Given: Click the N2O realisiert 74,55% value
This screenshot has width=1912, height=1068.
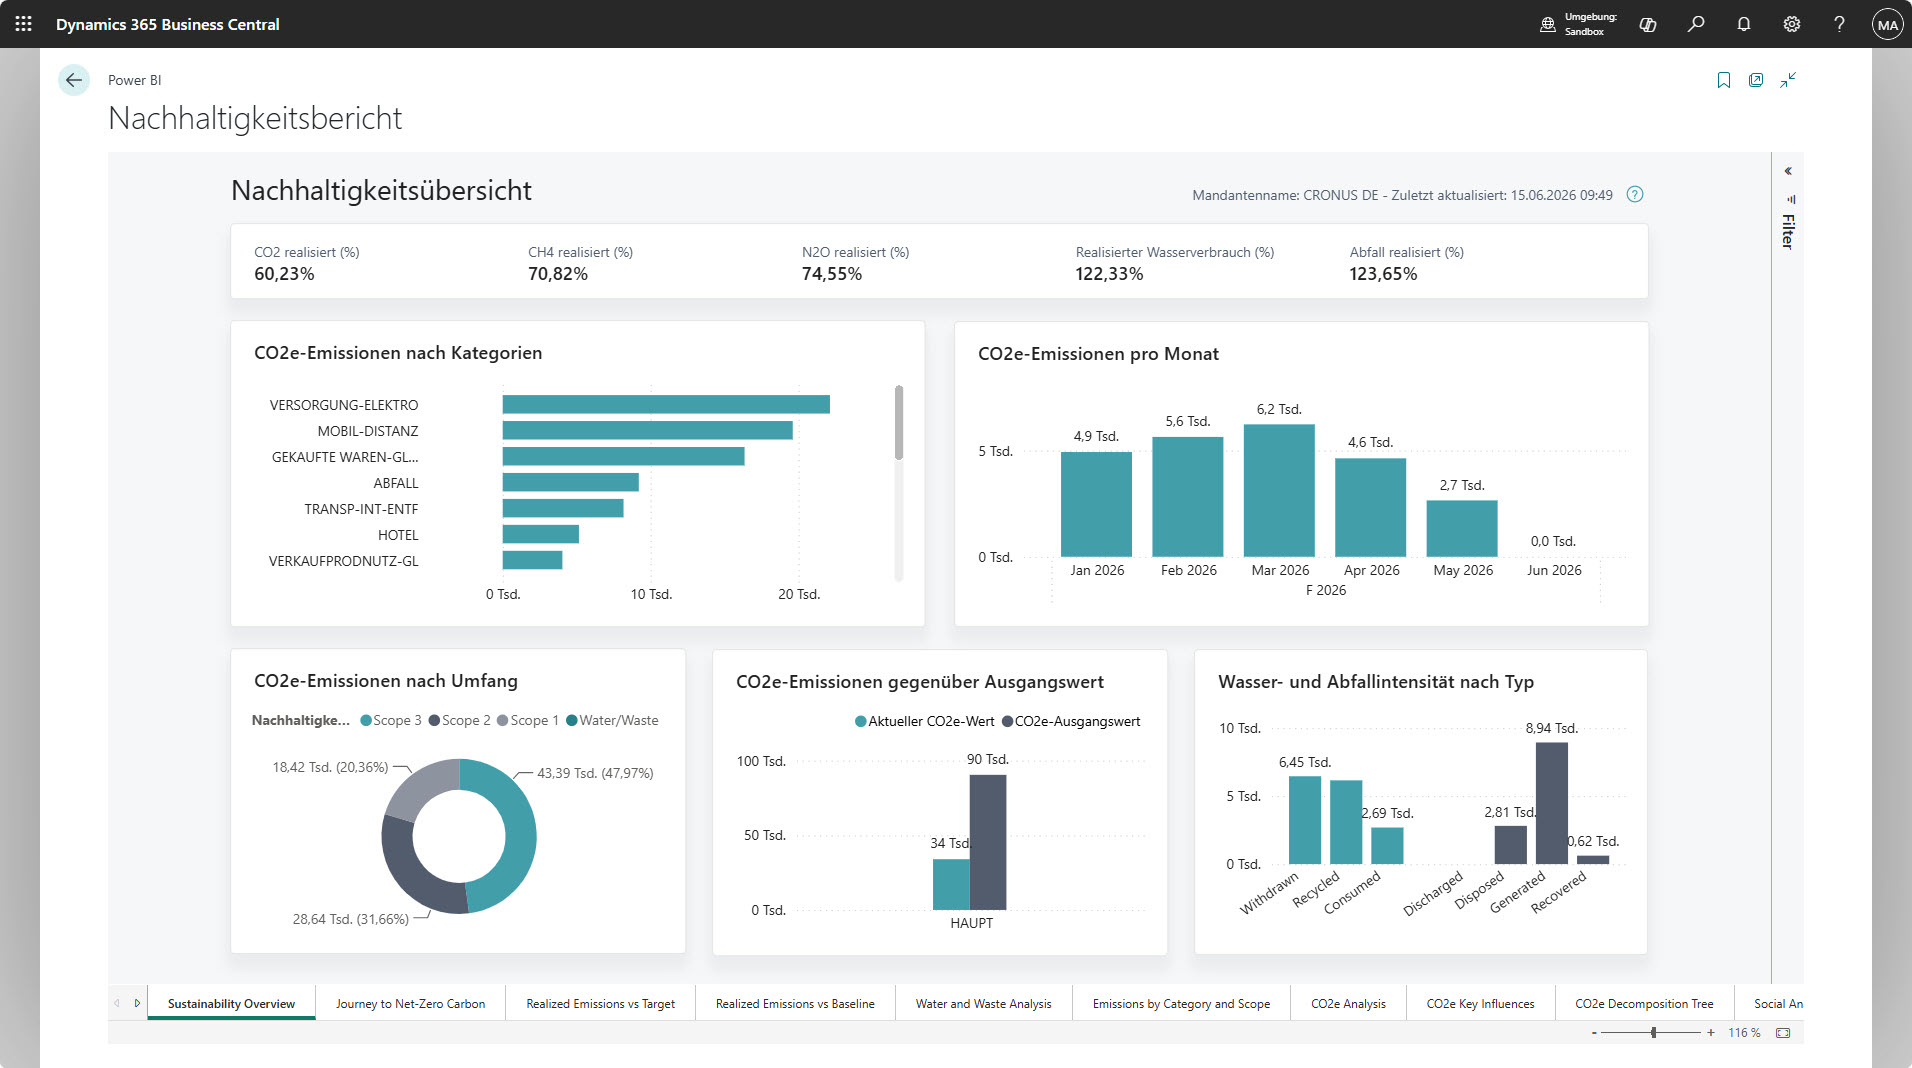Looking at the screenshot, I should (x=832, y=274).
